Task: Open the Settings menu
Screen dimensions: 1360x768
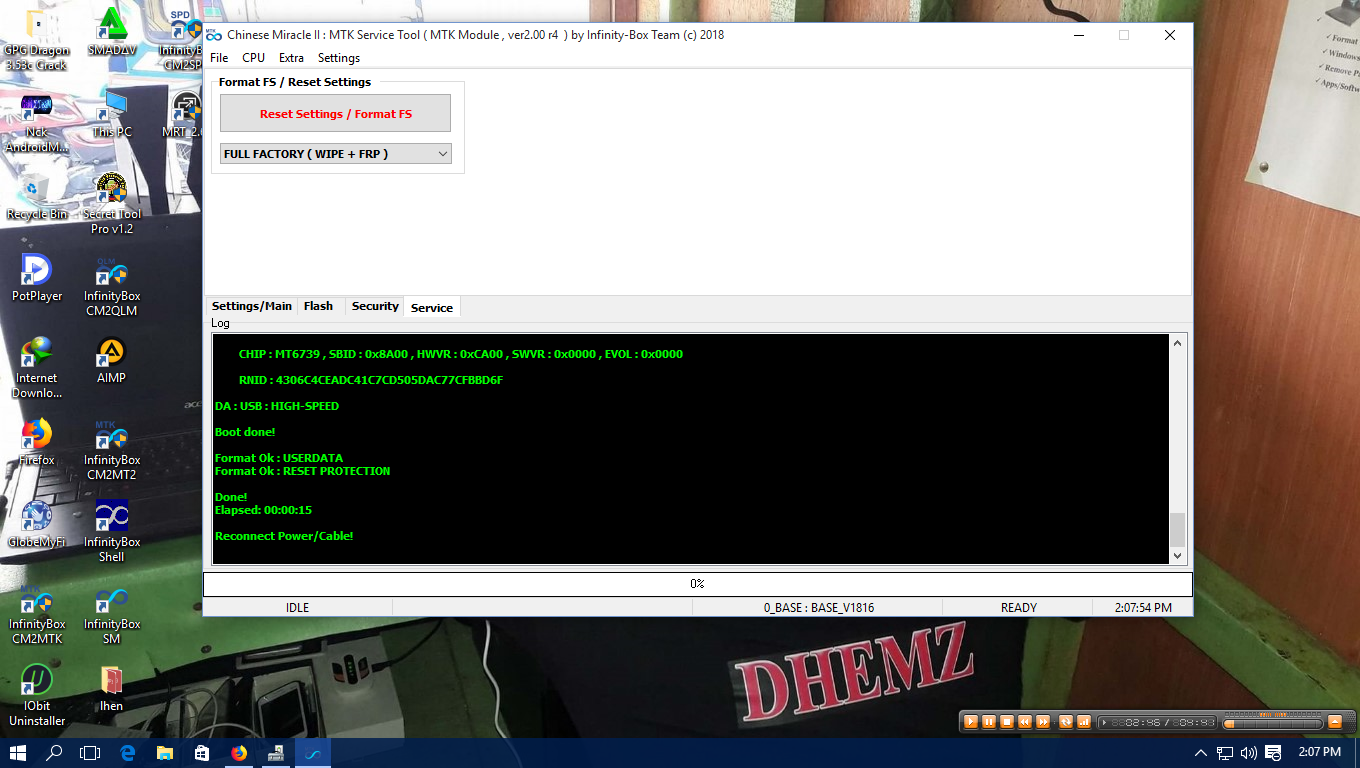Action: (339, 58)
